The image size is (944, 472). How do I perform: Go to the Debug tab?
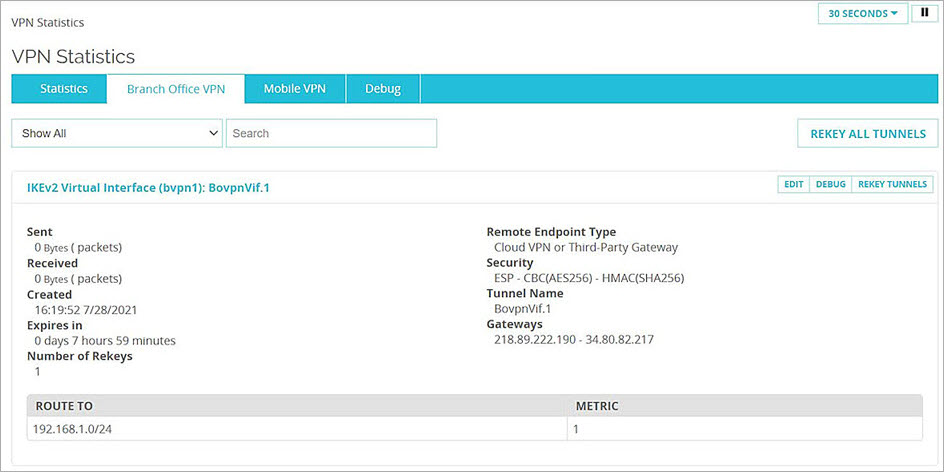pyautogui.click(x=383, y=89)
